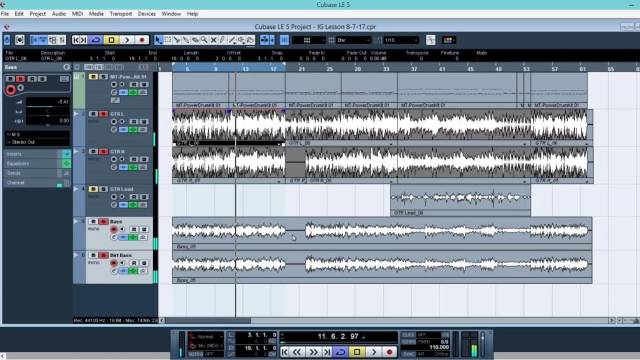Click Play button in top toolbar
640x360 pixels.
[x=127, y=40]
